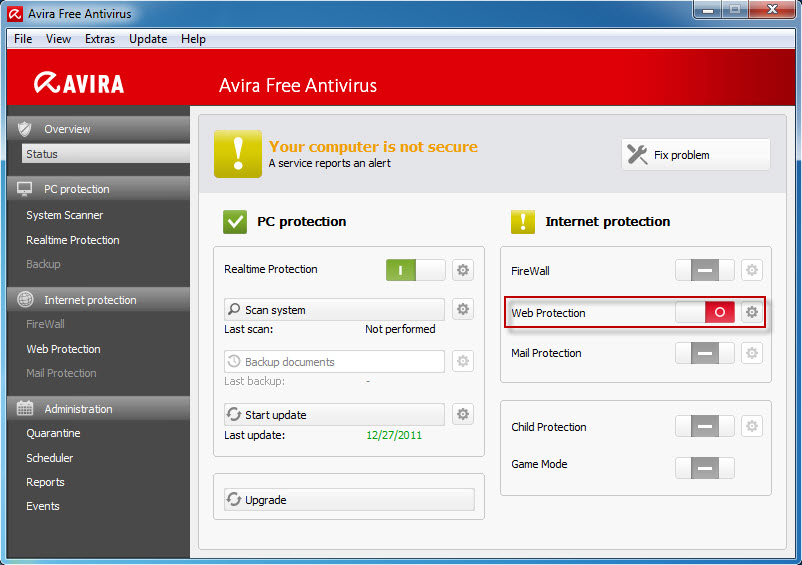Click the Administration calendar icon

click(x=25, y=409)
